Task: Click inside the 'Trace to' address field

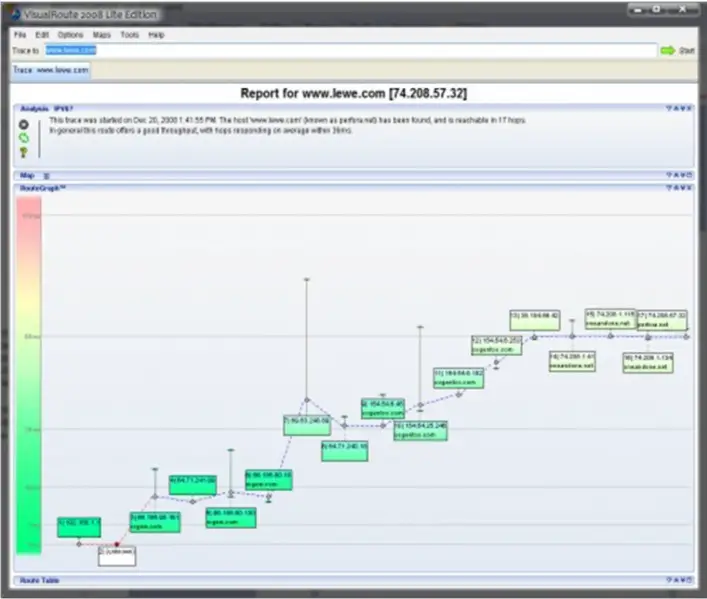Action: pos(350,50)
